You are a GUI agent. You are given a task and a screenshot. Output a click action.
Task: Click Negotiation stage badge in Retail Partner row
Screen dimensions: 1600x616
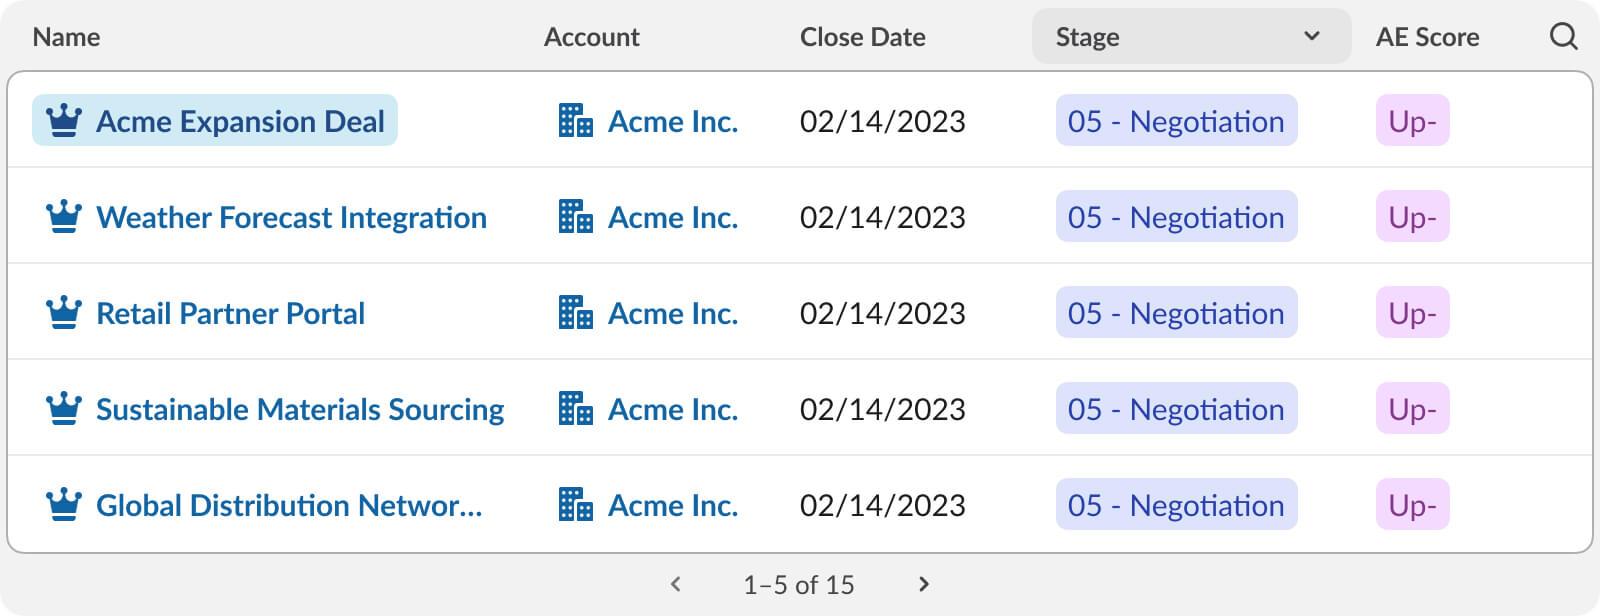tap(1176, 313)
